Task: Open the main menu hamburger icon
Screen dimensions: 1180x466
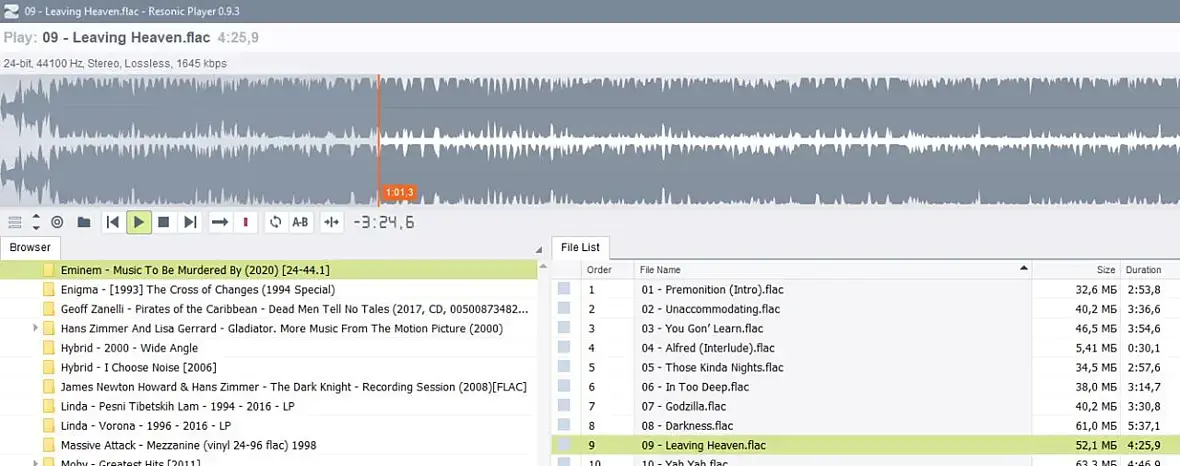Action: tap(14, 222)
